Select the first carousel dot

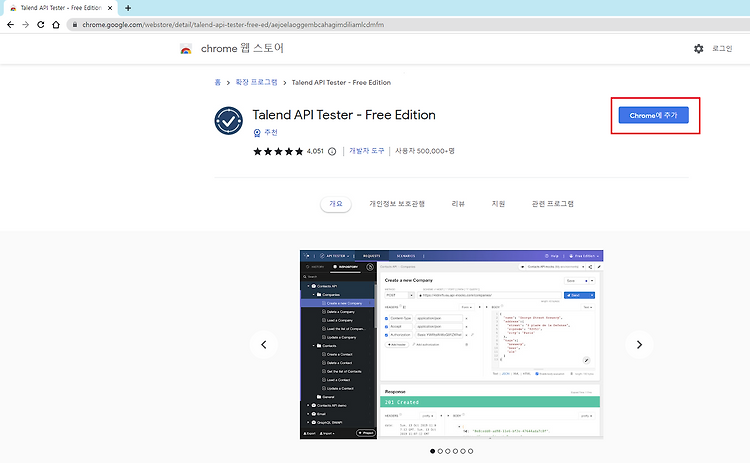432,451
